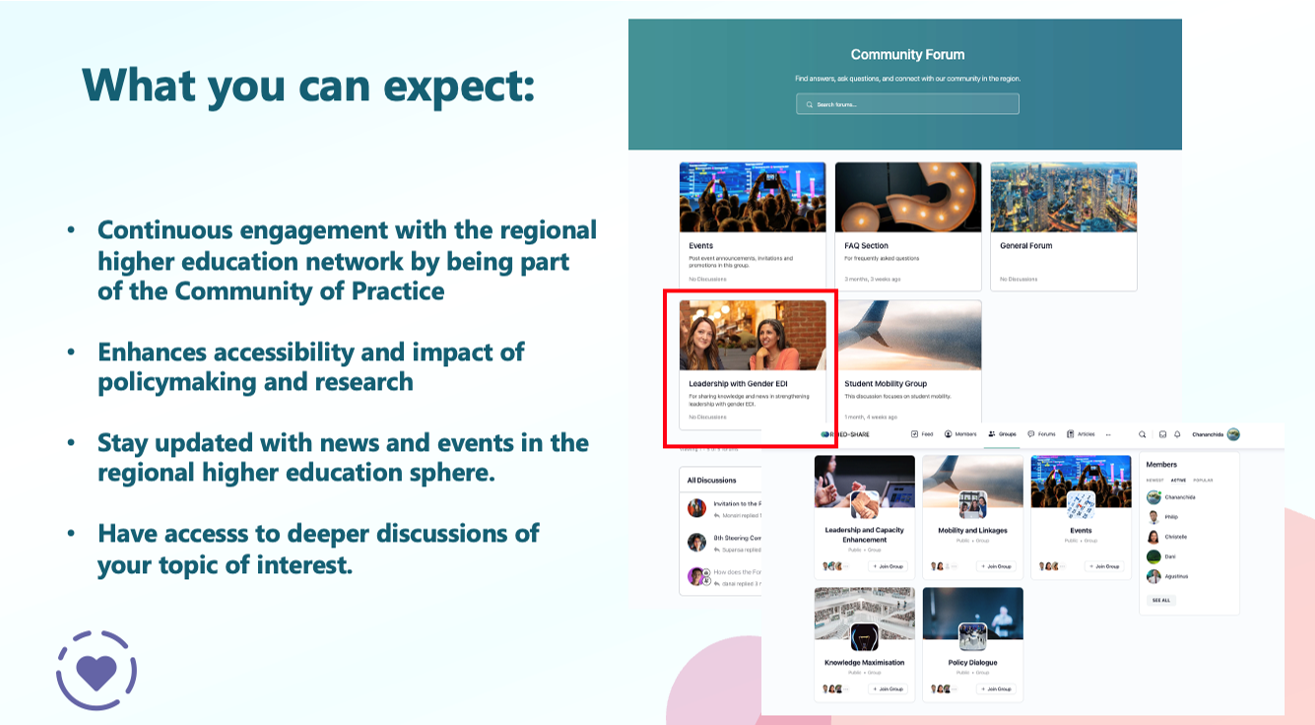This screenshot has height=725, width=1315.
Task: Click the search magnifier icon in navbar
Action: (x=1143, y=434)
